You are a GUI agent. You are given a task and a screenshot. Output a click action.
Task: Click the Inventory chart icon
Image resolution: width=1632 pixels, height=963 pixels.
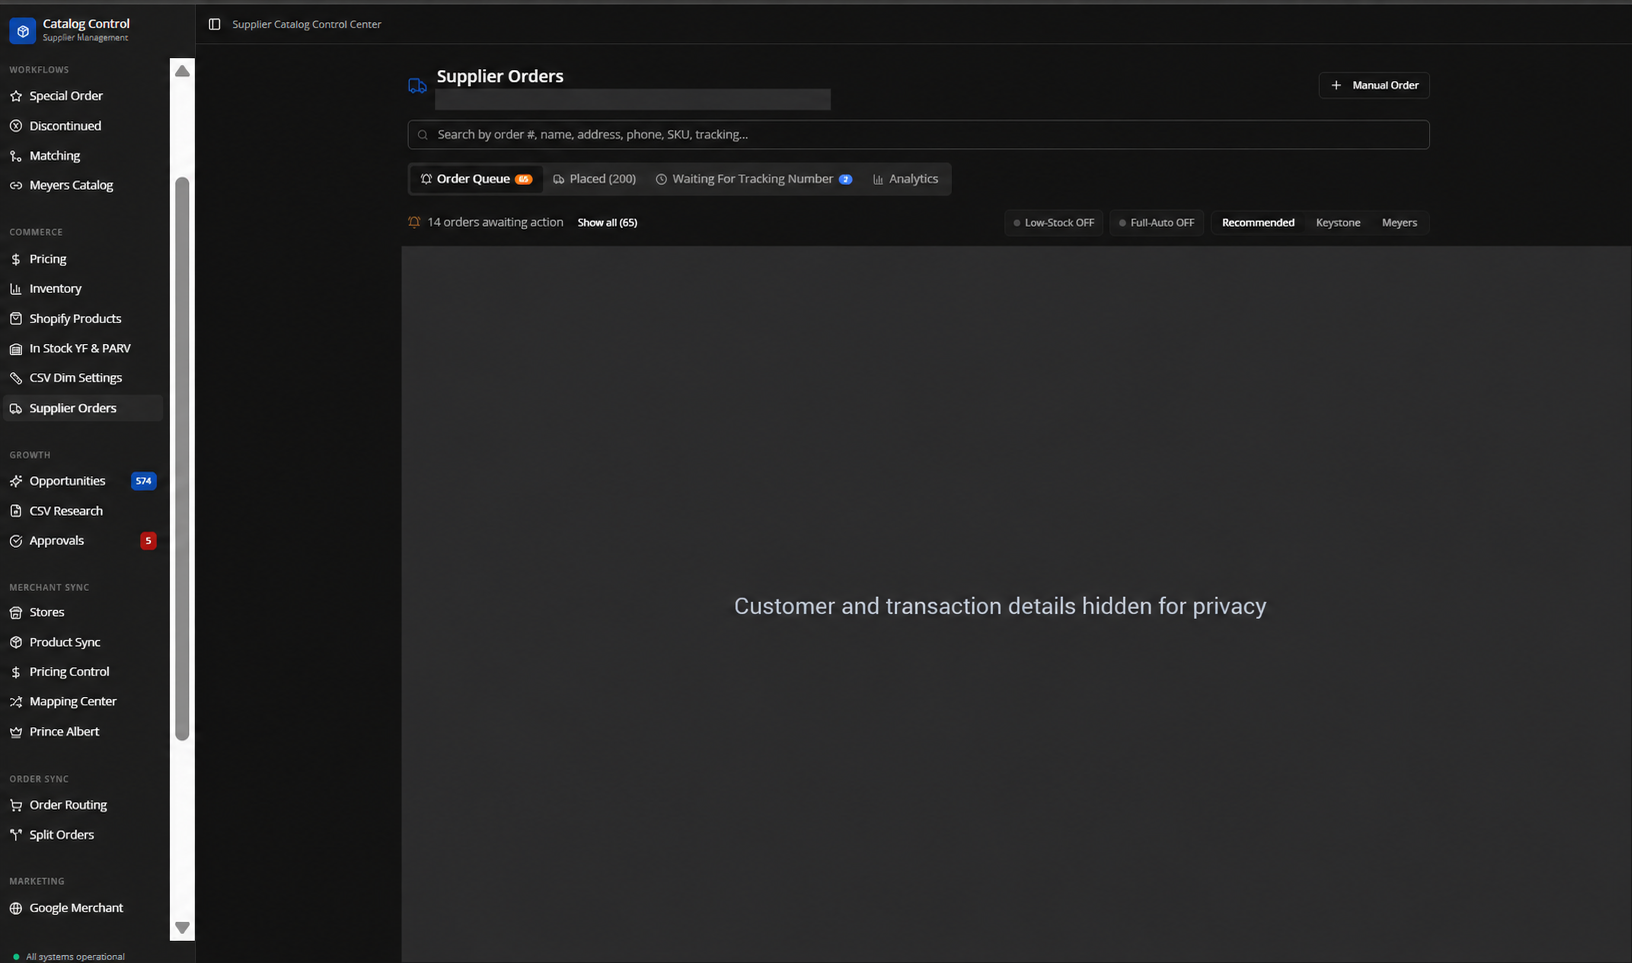(16, 289)
